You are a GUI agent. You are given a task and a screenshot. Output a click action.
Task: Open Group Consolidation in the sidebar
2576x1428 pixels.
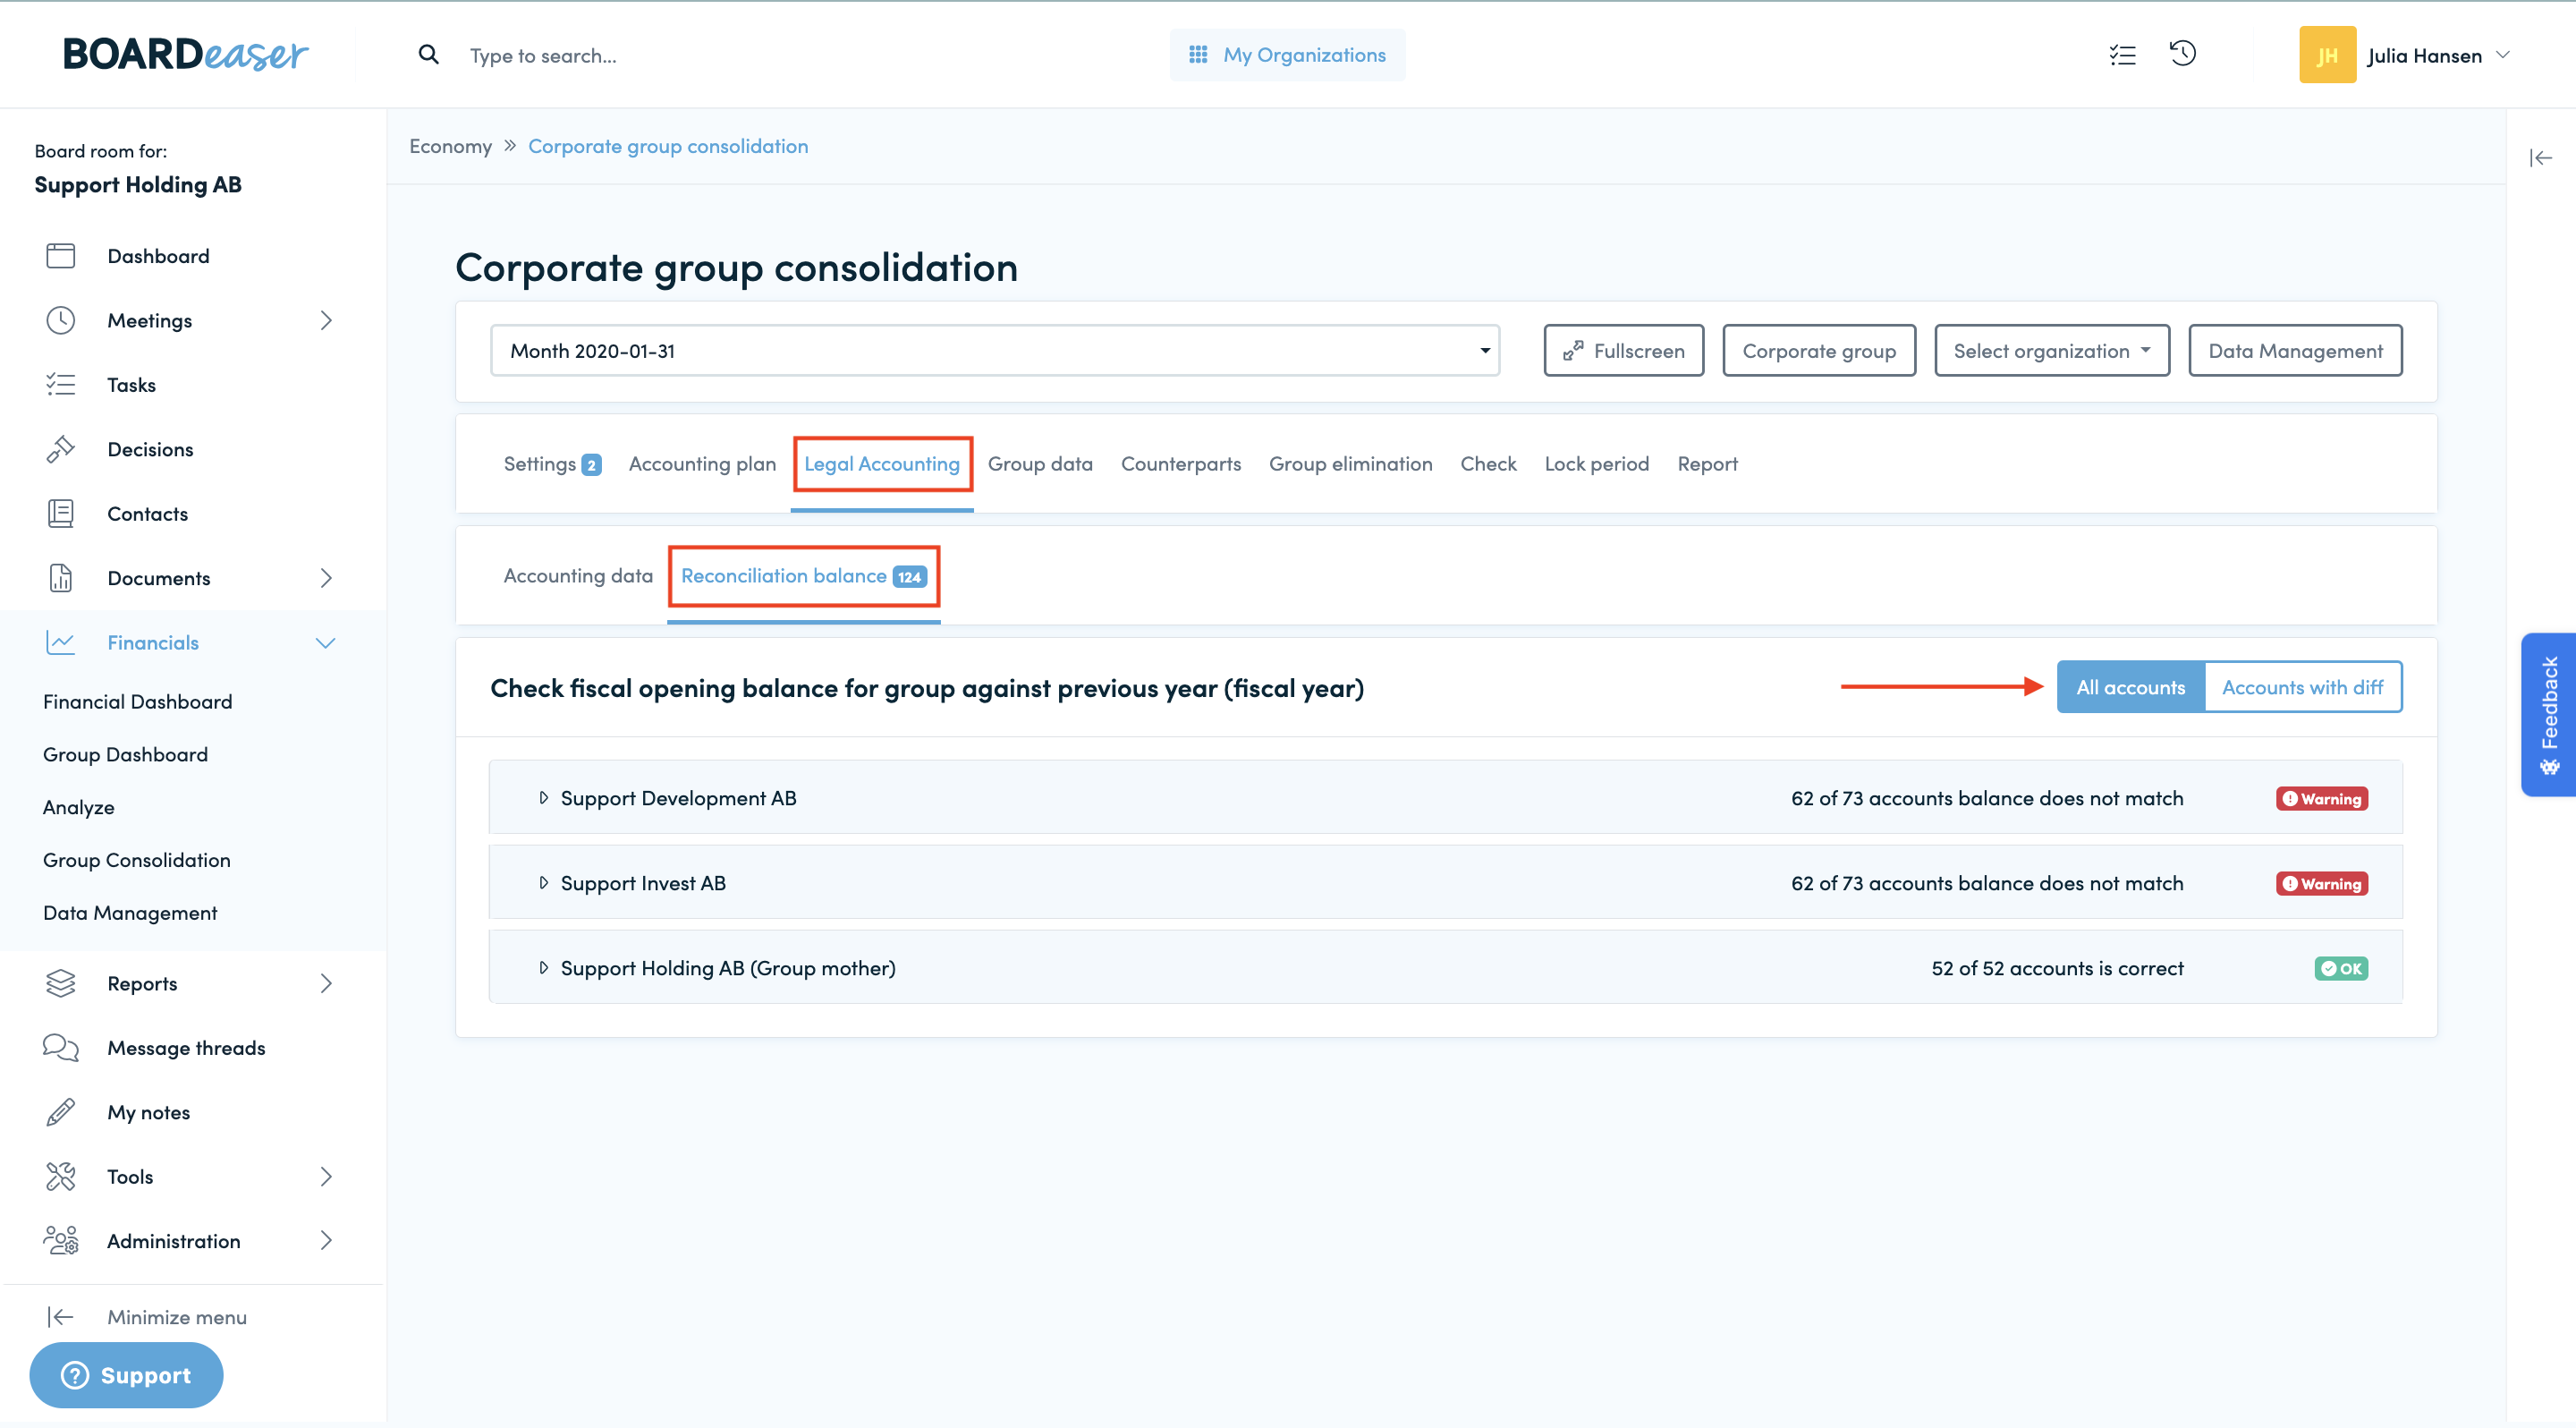coord(136,860)
